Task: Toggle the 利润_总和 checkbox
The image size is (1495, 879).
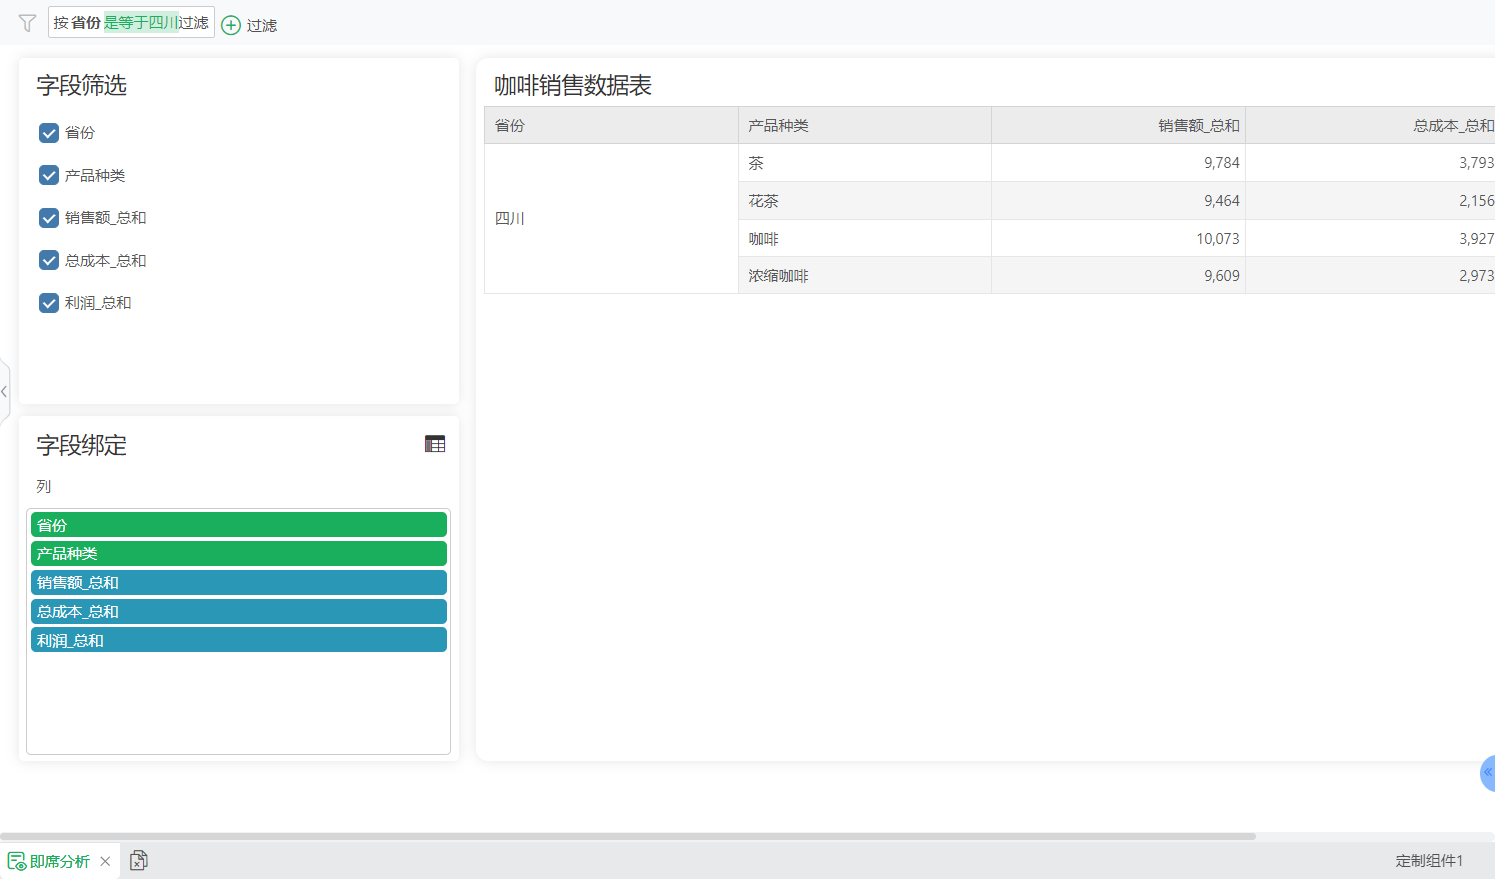Action: (49, 303)
